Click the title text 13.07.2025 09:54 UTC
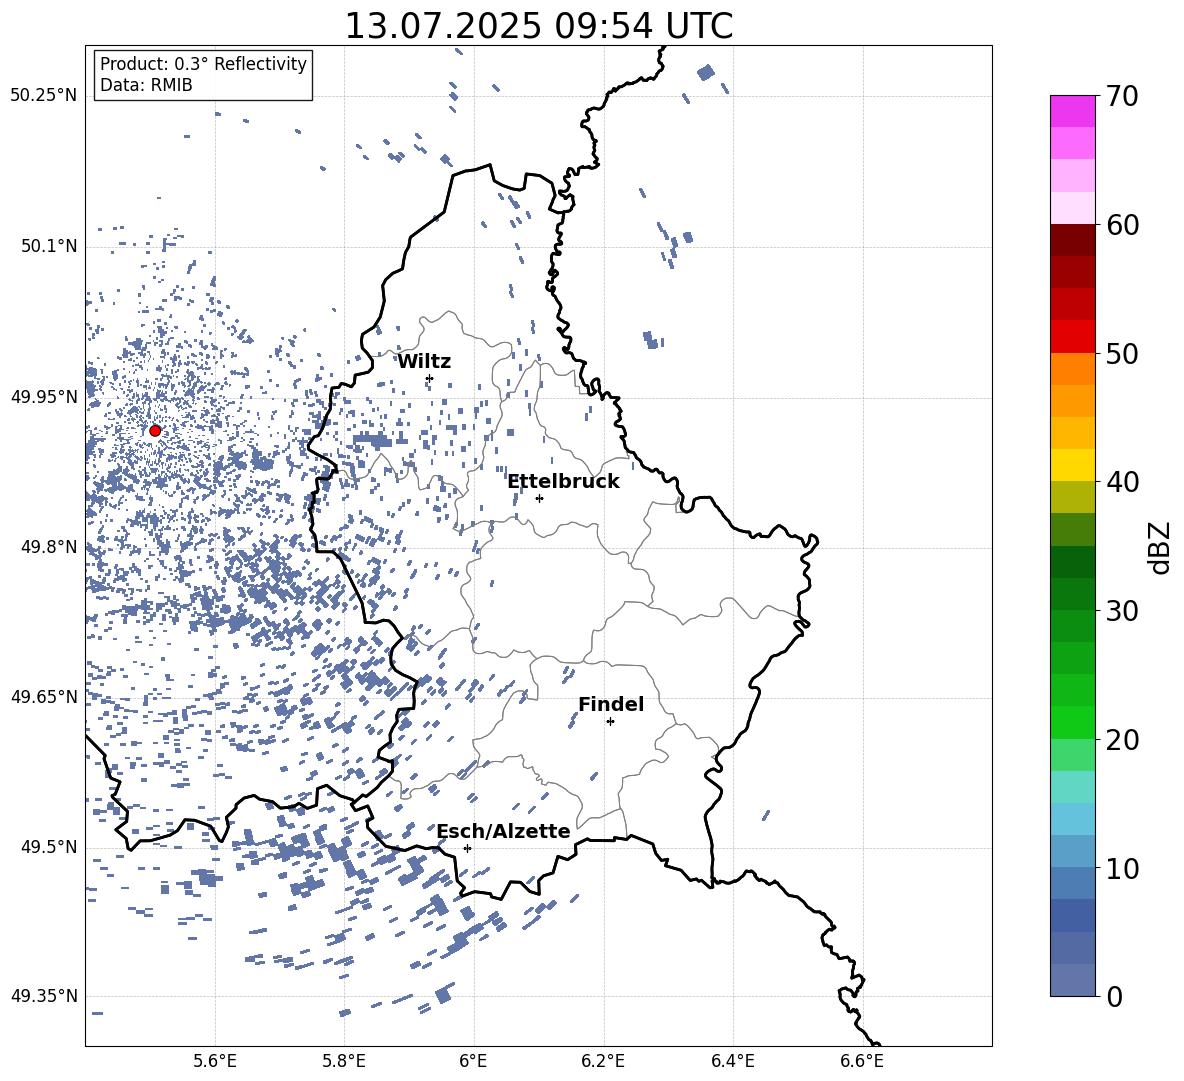Viewport: 1184px width, 1081px height. click(538, 26)
